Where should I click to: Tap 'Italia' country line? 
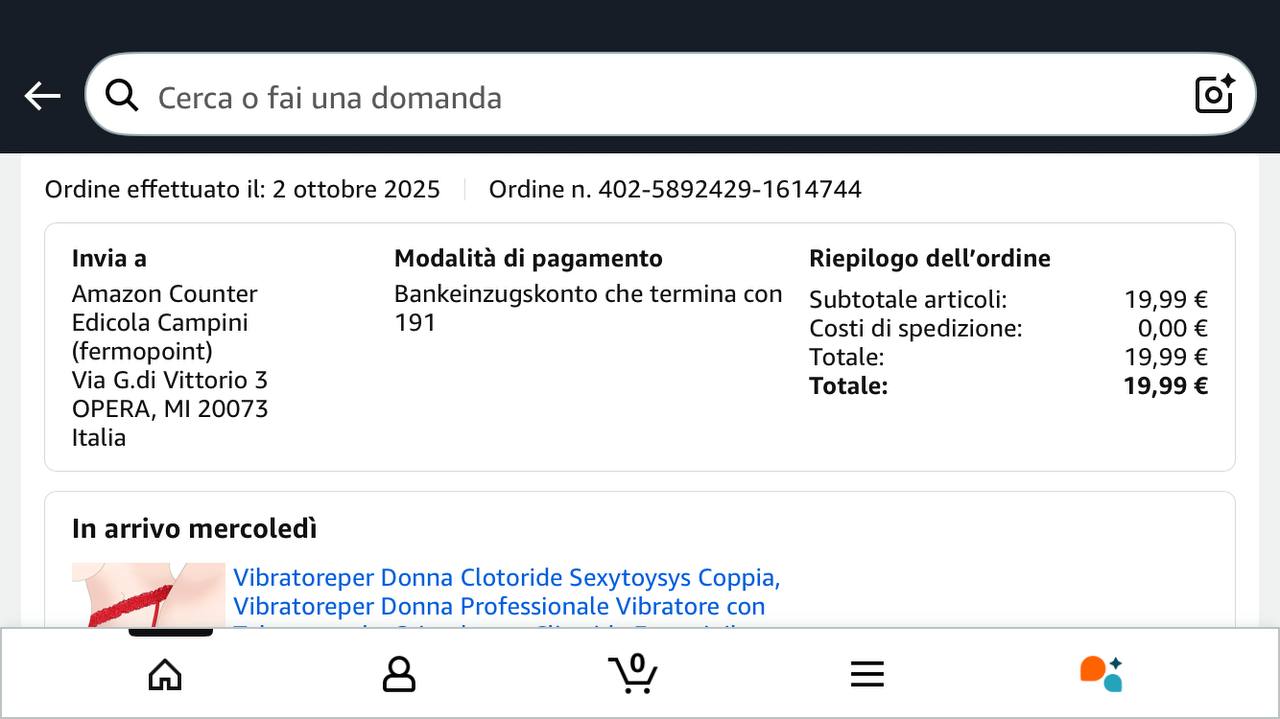(99, 437)
